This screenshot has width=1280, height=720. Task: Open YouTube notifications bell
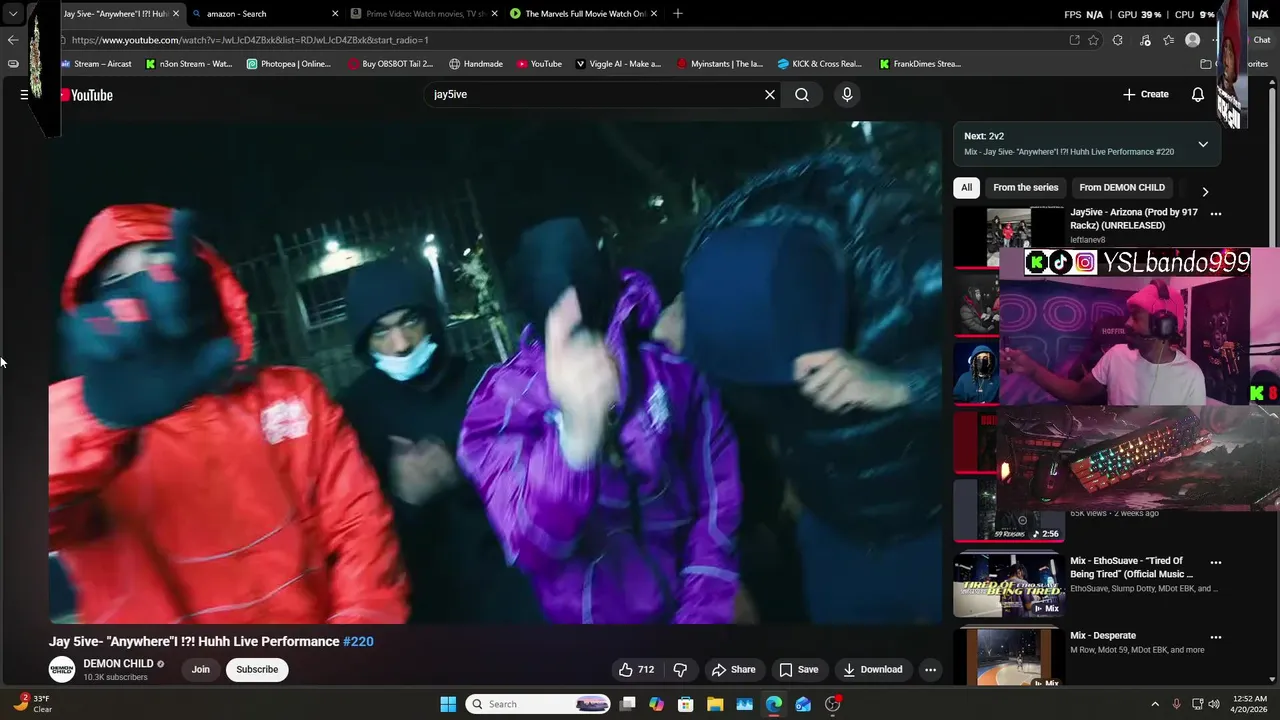click(1198, 94)
